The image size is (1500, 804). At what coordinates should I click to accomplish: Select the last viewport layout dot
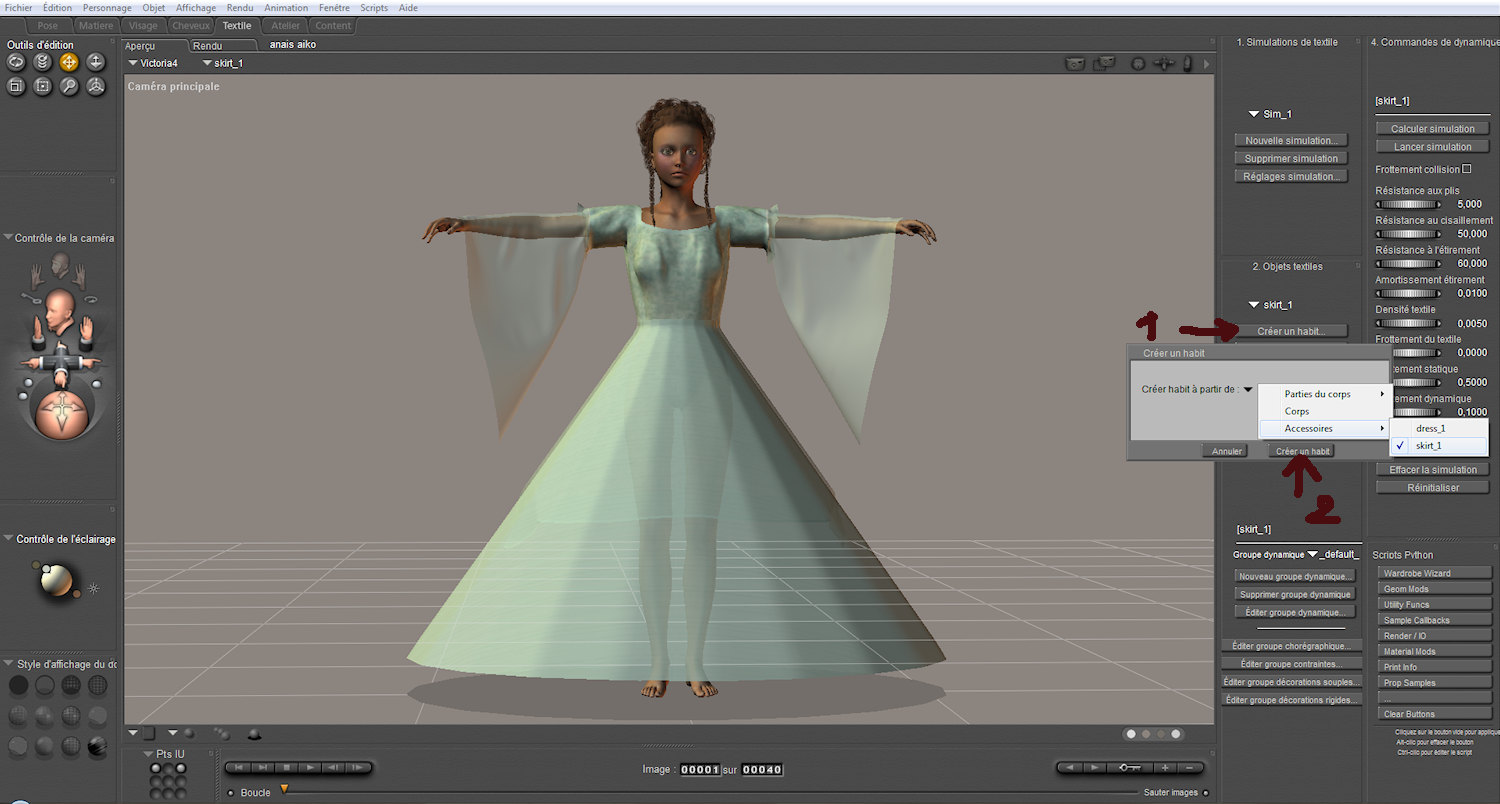[1177, 734]
